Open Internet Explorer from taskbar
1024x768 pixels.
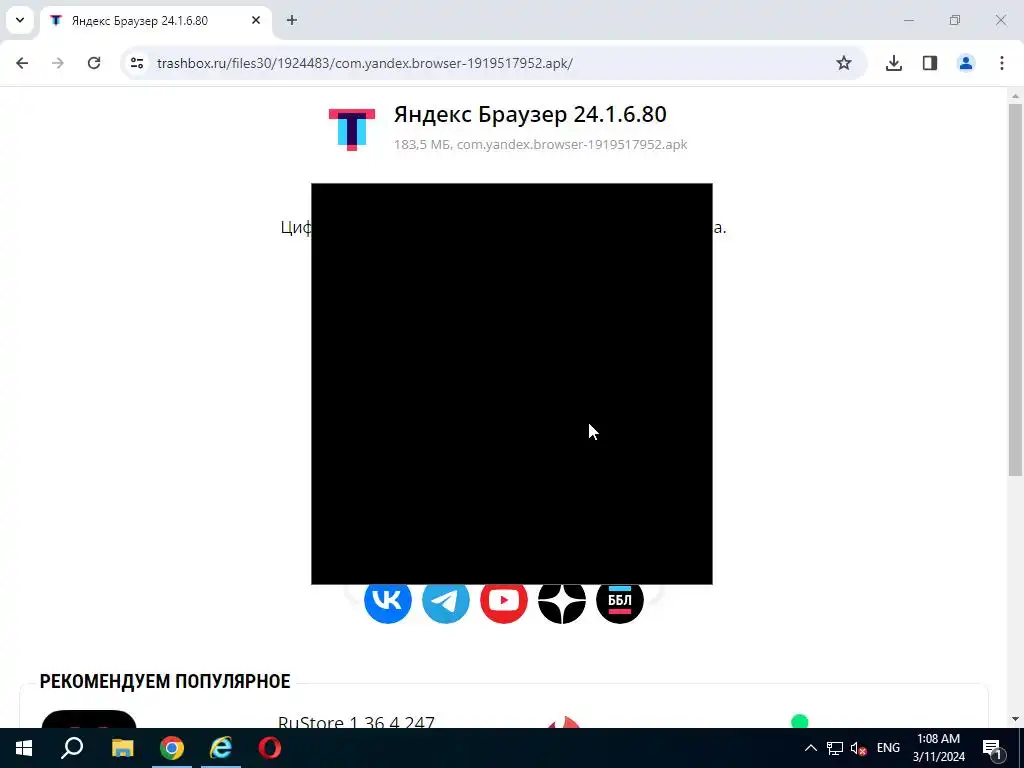[x=221, y=748]
